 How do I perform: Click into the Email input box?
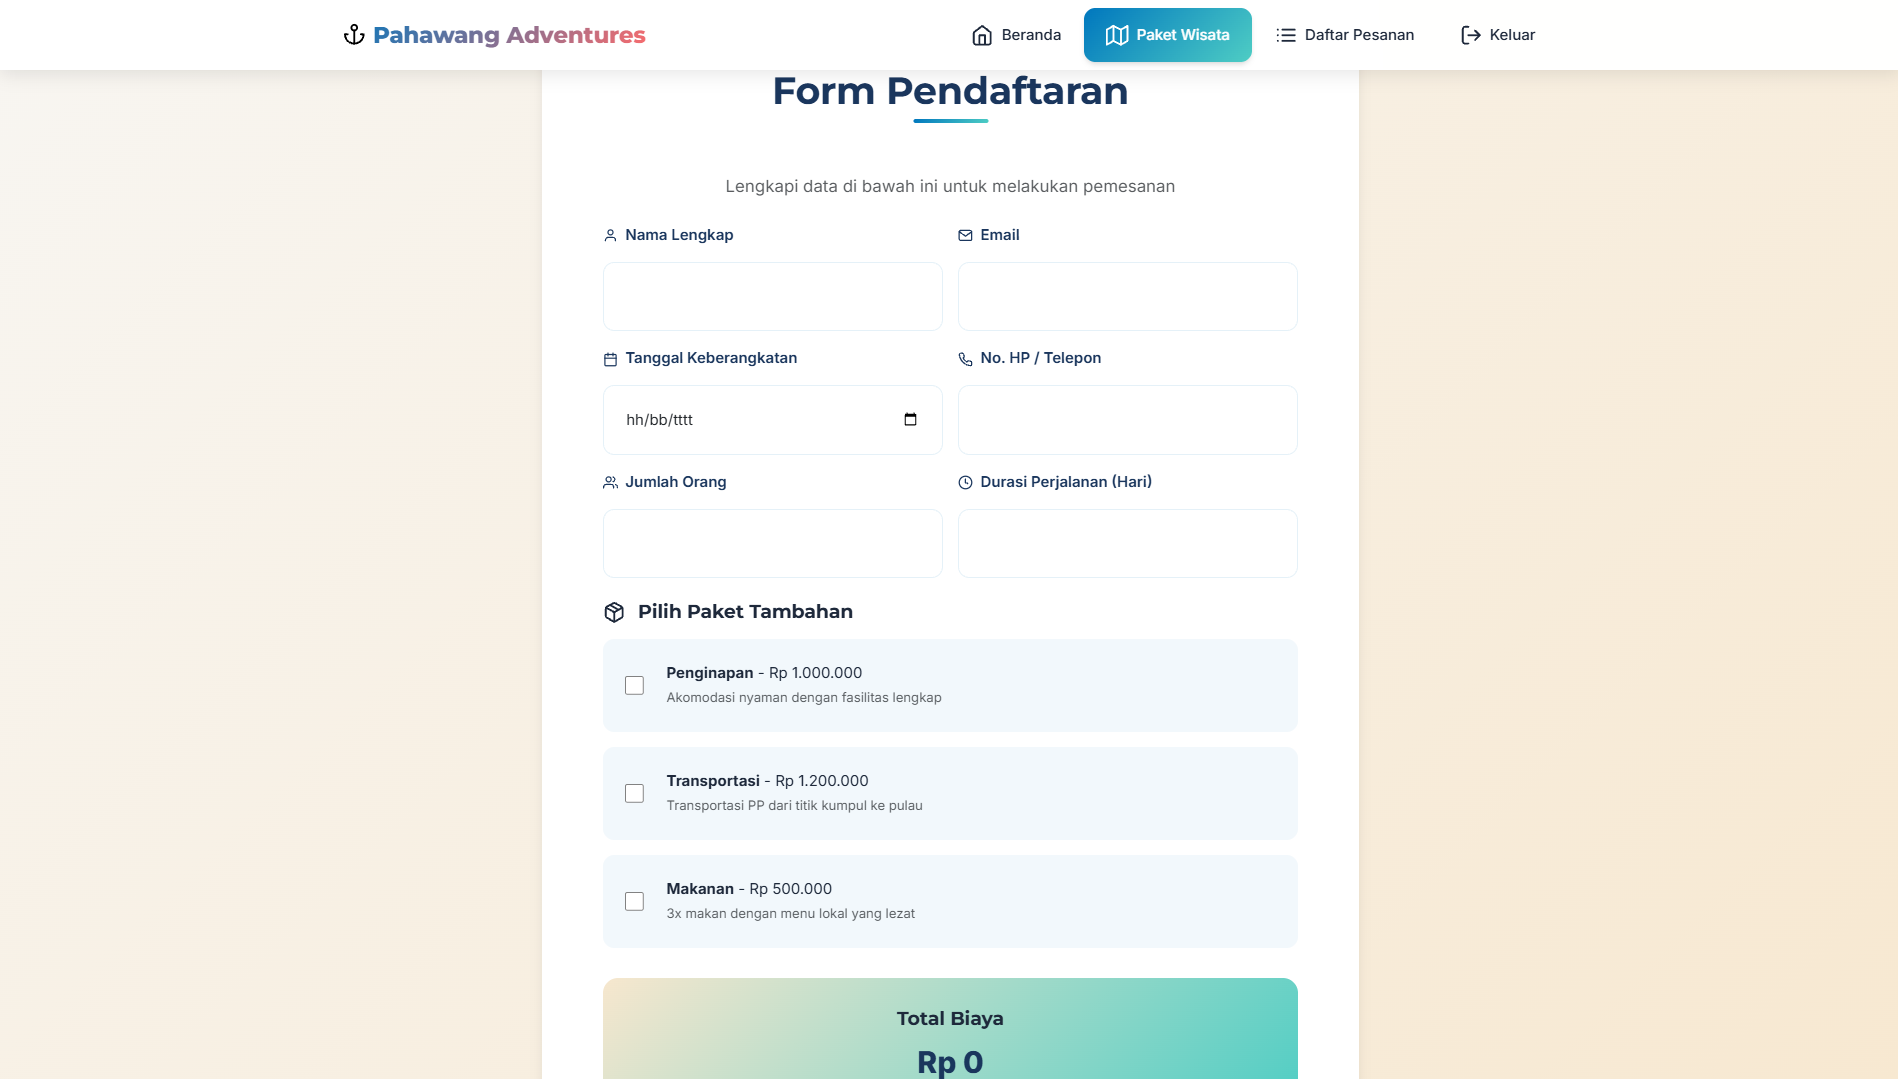pos(1127,296)
